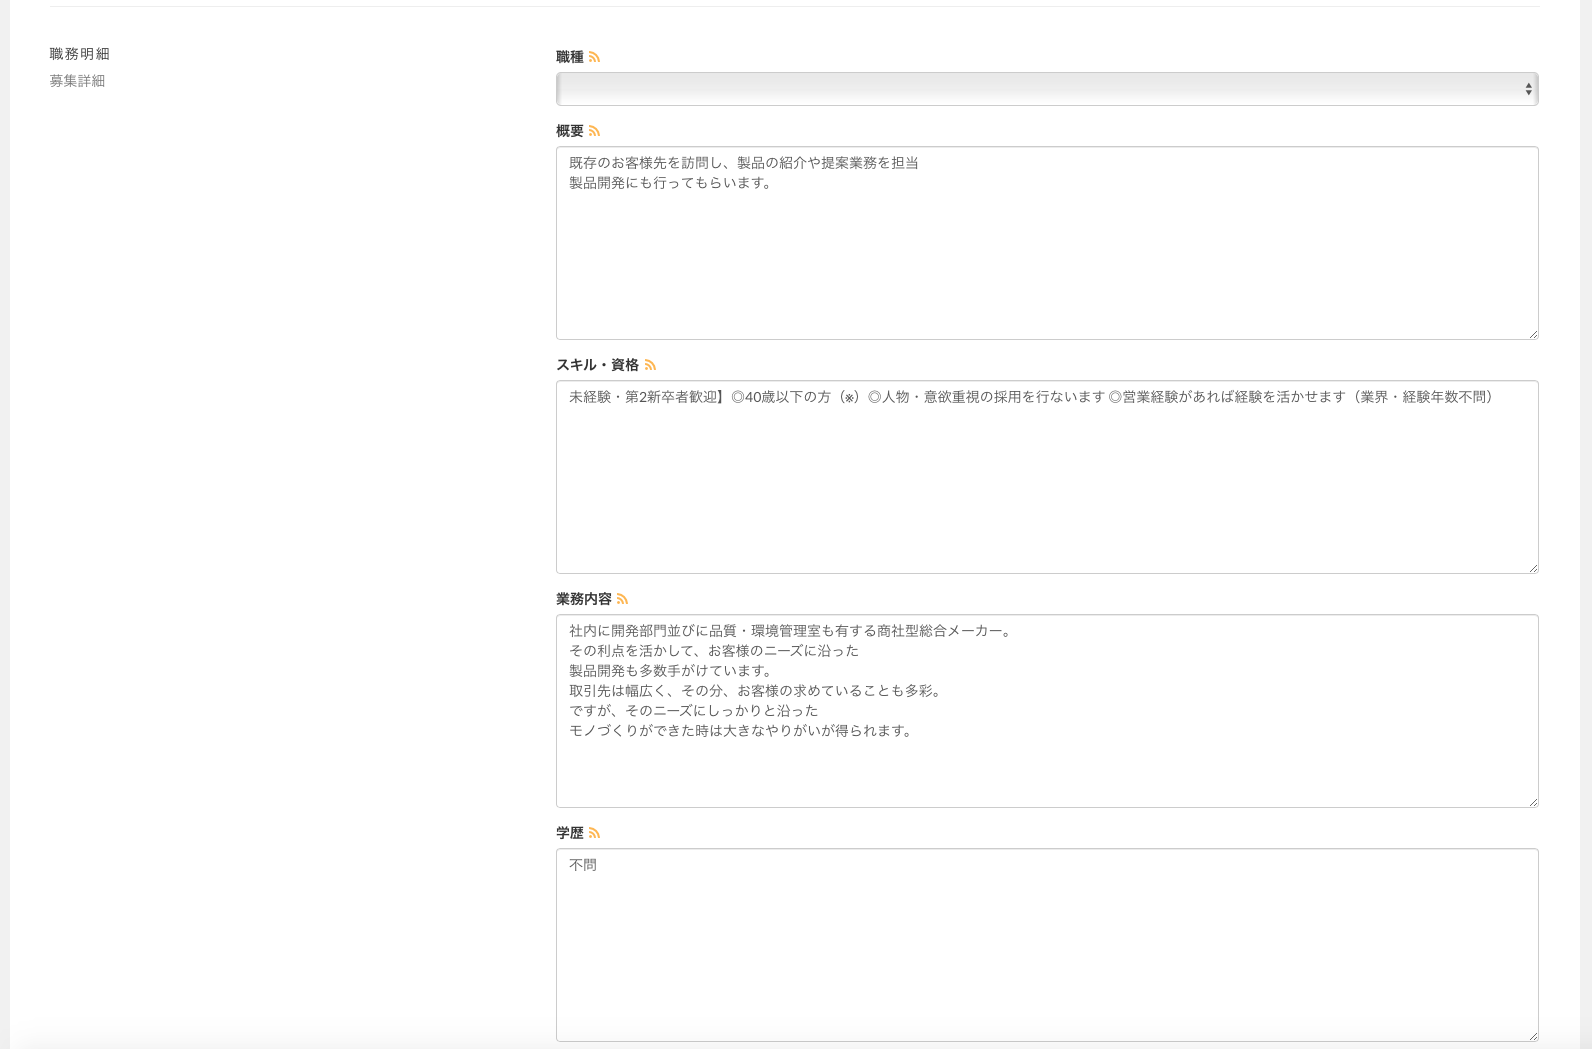Click the feed icon beside 業務内容

coord(622,599)
